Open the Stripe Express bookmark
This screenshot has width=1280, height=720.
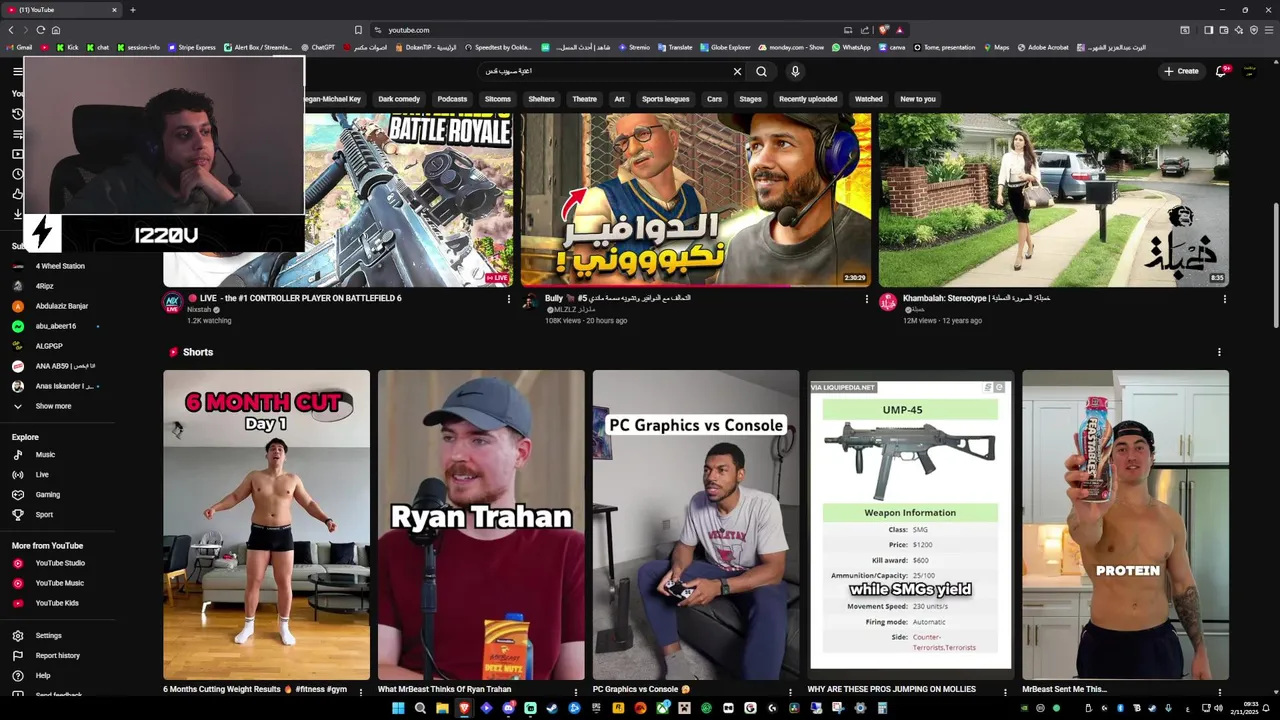click(192, 47)
